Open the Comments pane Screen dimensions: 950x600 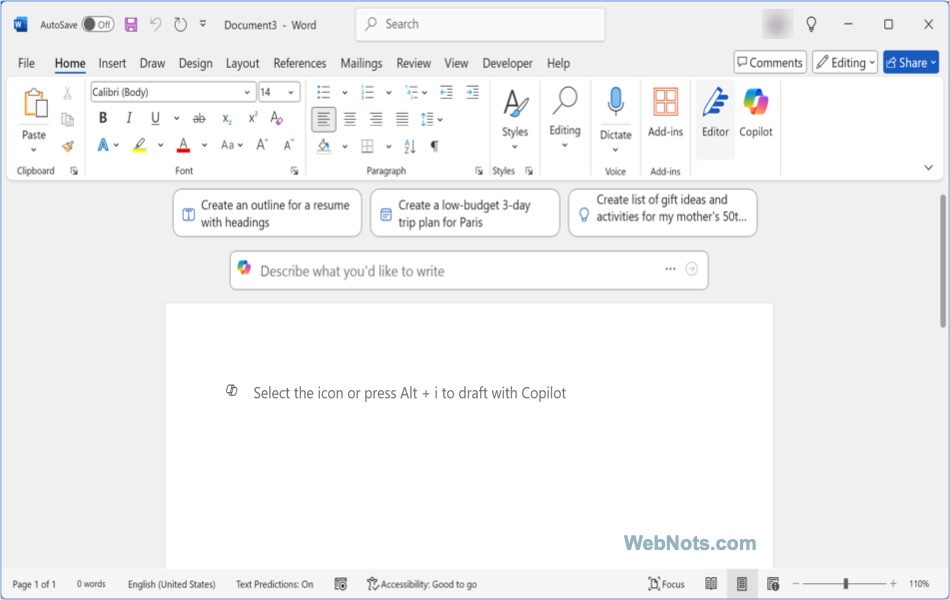click(x=770, y=62)
